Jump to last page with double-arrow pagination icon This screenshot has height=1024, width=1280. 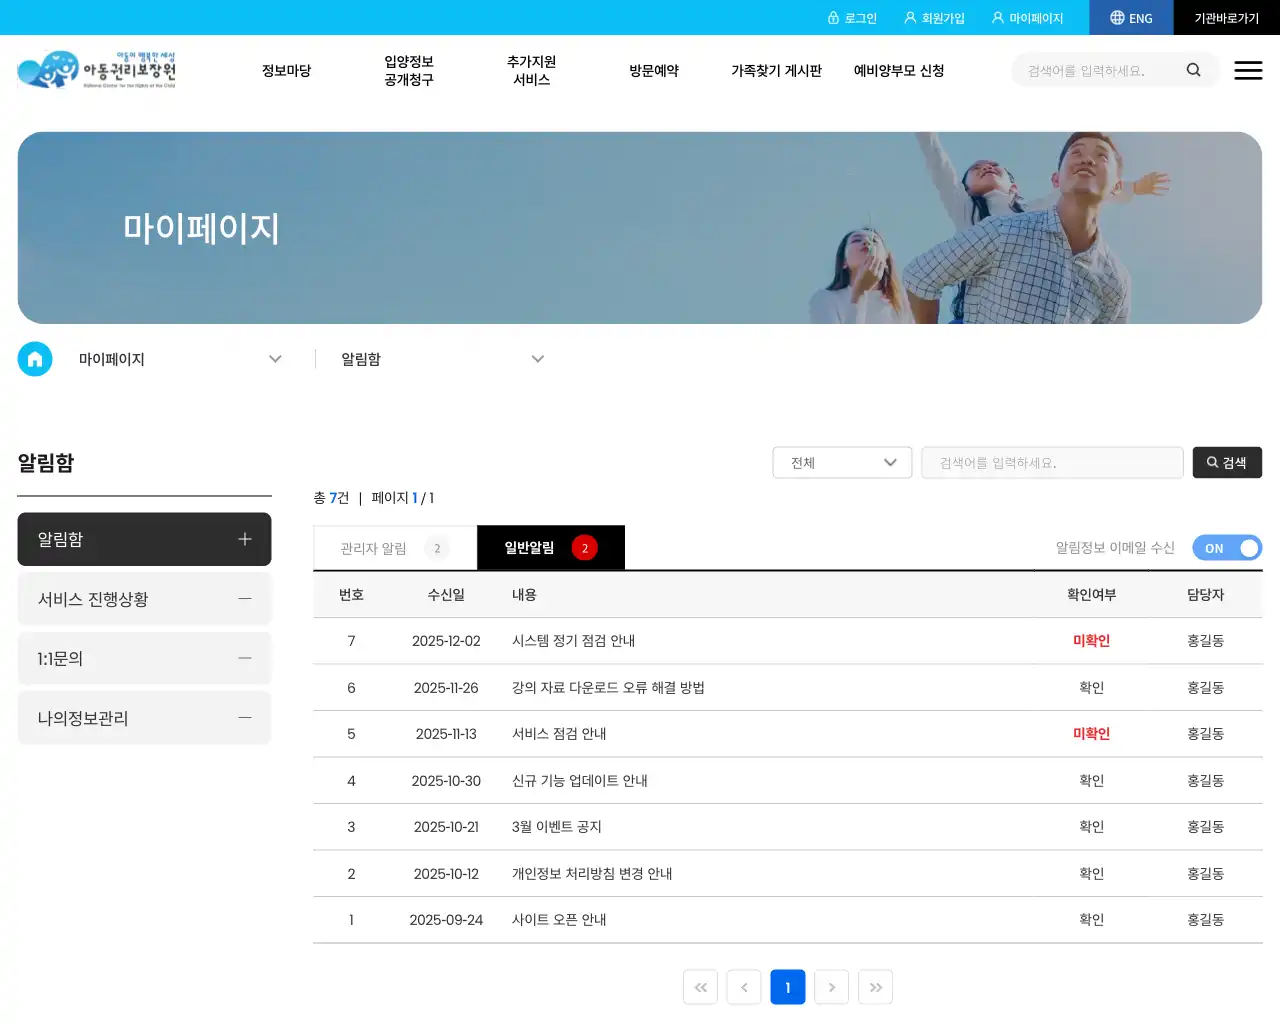[875, 987]
